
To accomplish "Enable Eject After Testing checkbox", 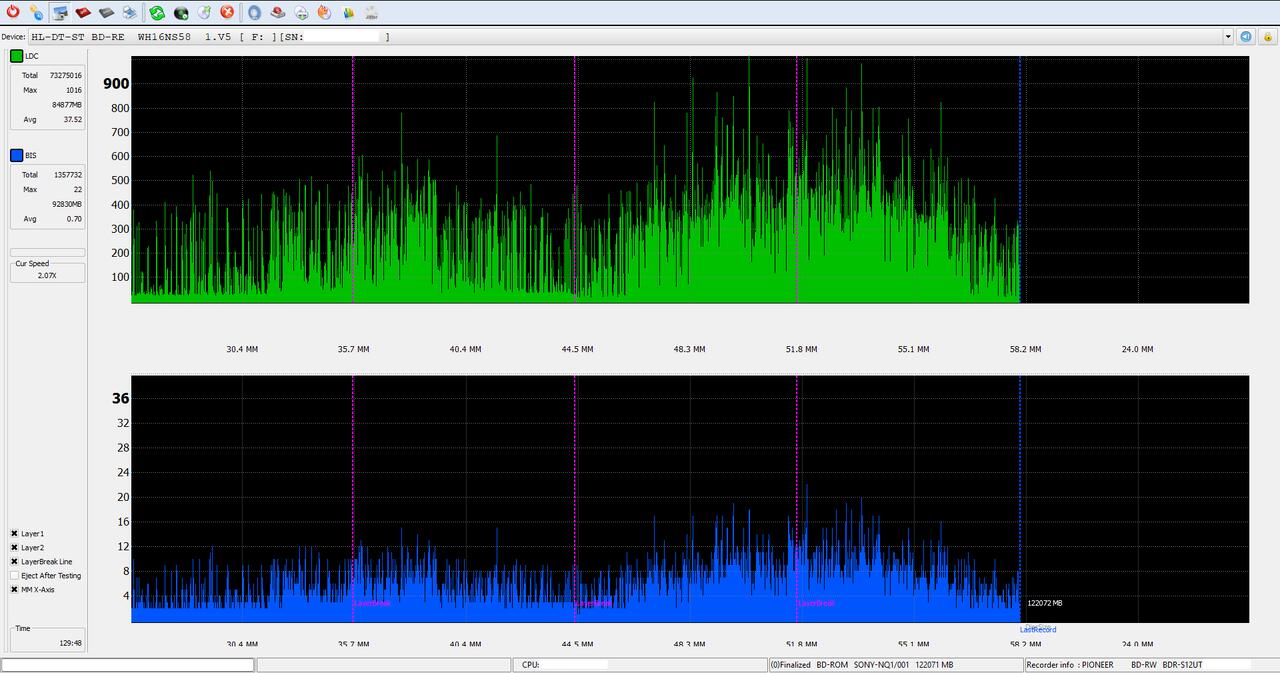I will [15, 576].
